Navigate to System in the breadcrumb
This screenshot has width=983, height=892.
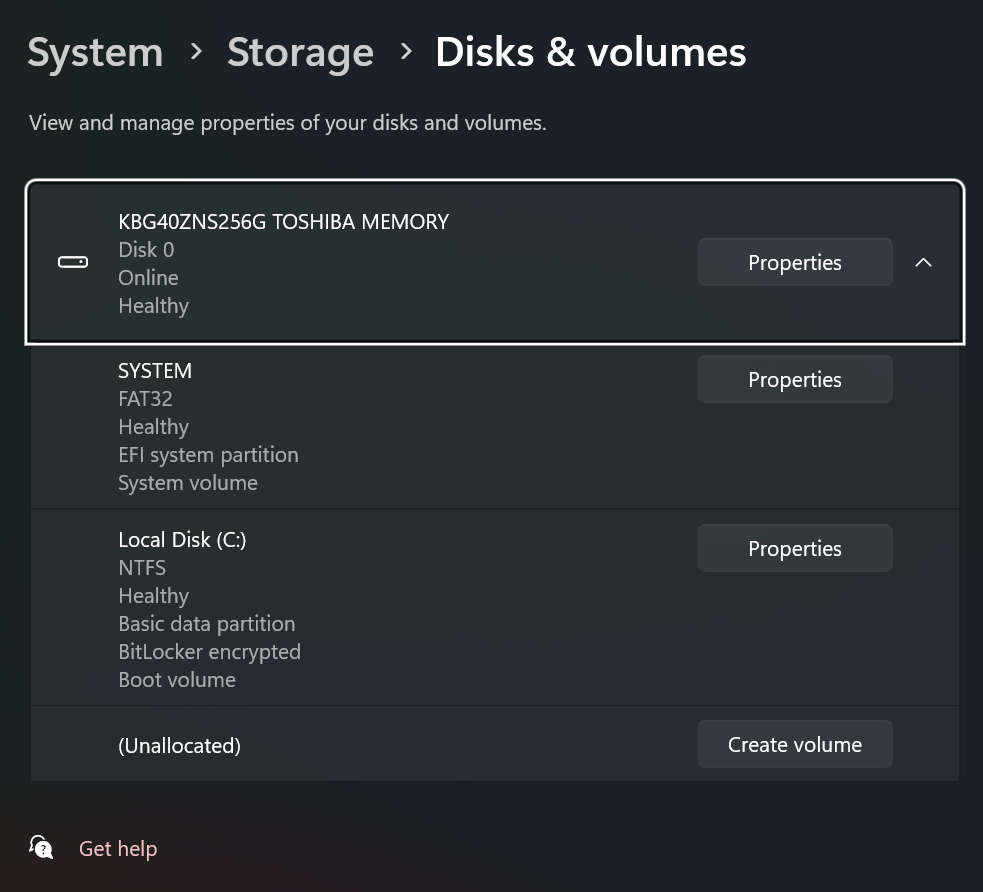point(95,51)
